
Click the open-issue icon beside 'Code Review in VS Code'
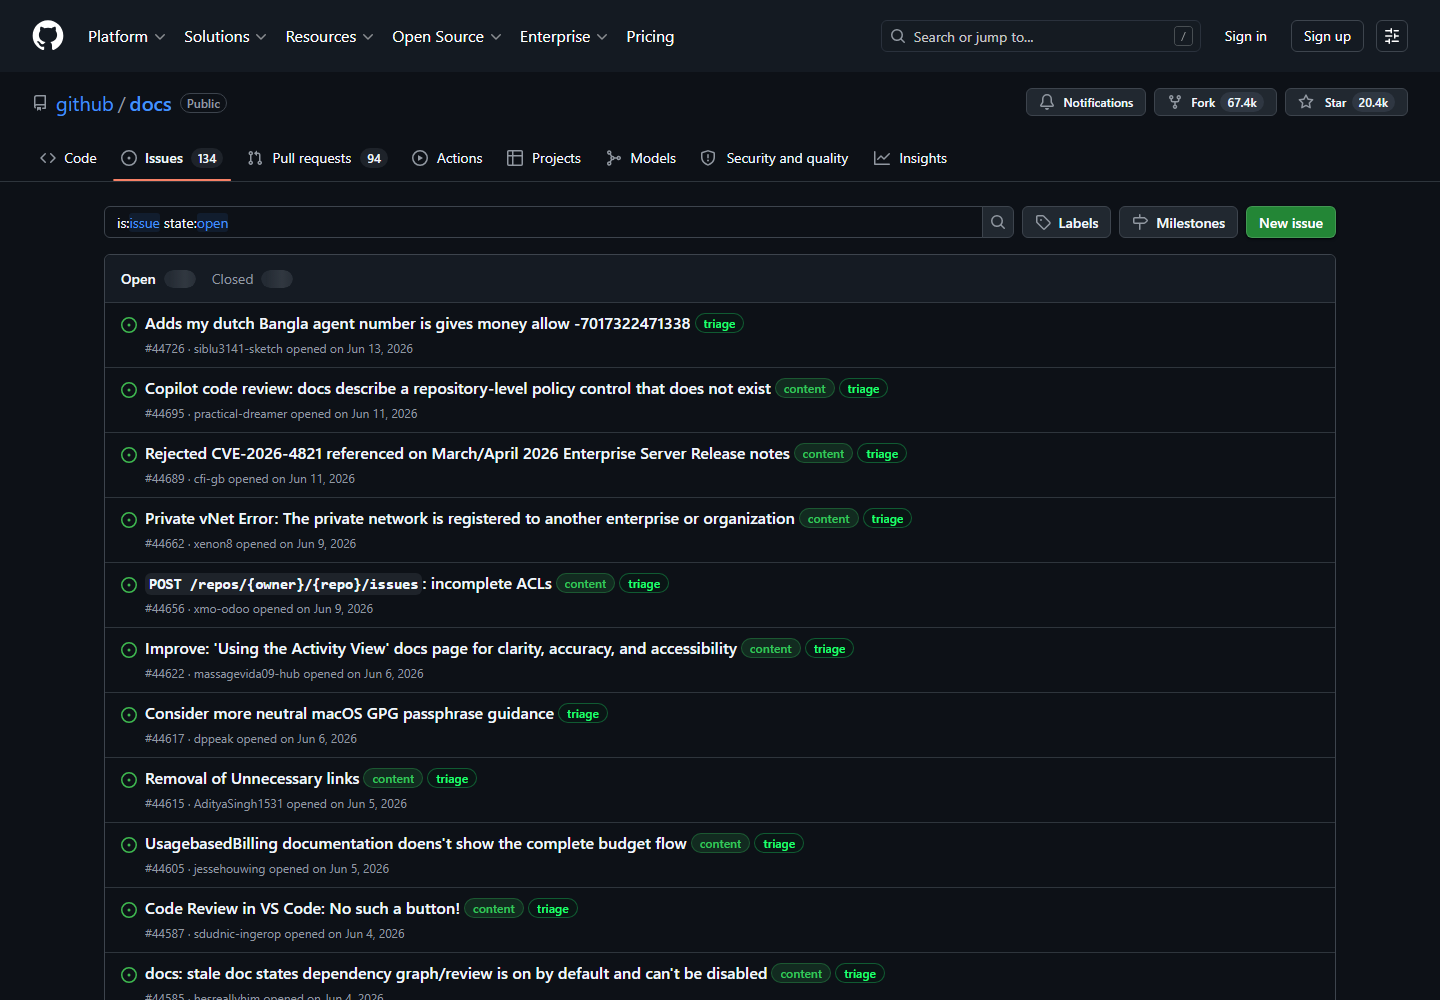click(x=129, y=910)
